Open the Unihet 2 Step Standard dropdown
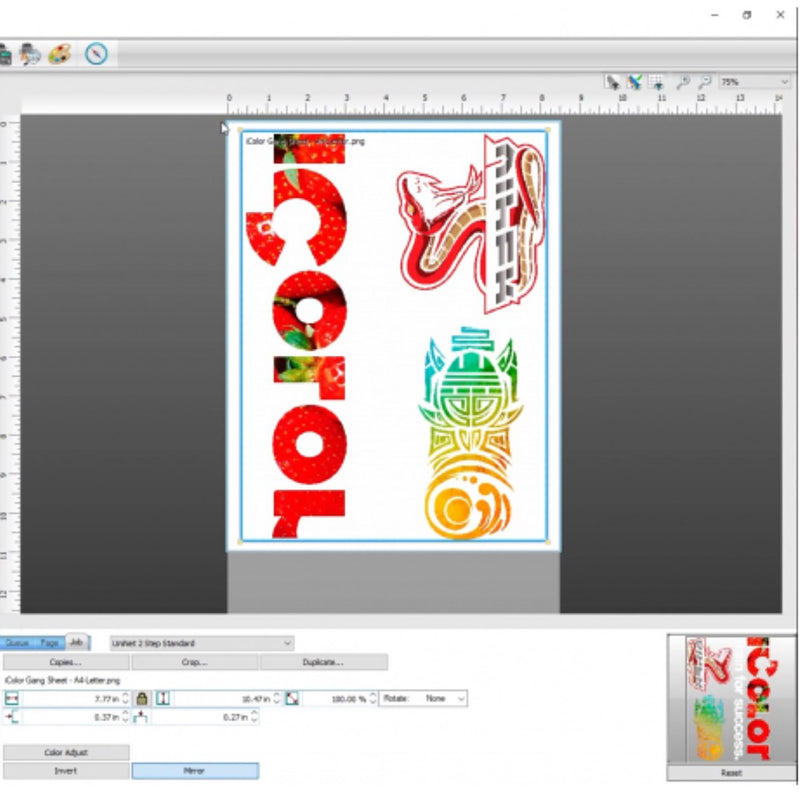Screen dimensions: 800x800 pos(201,643)
